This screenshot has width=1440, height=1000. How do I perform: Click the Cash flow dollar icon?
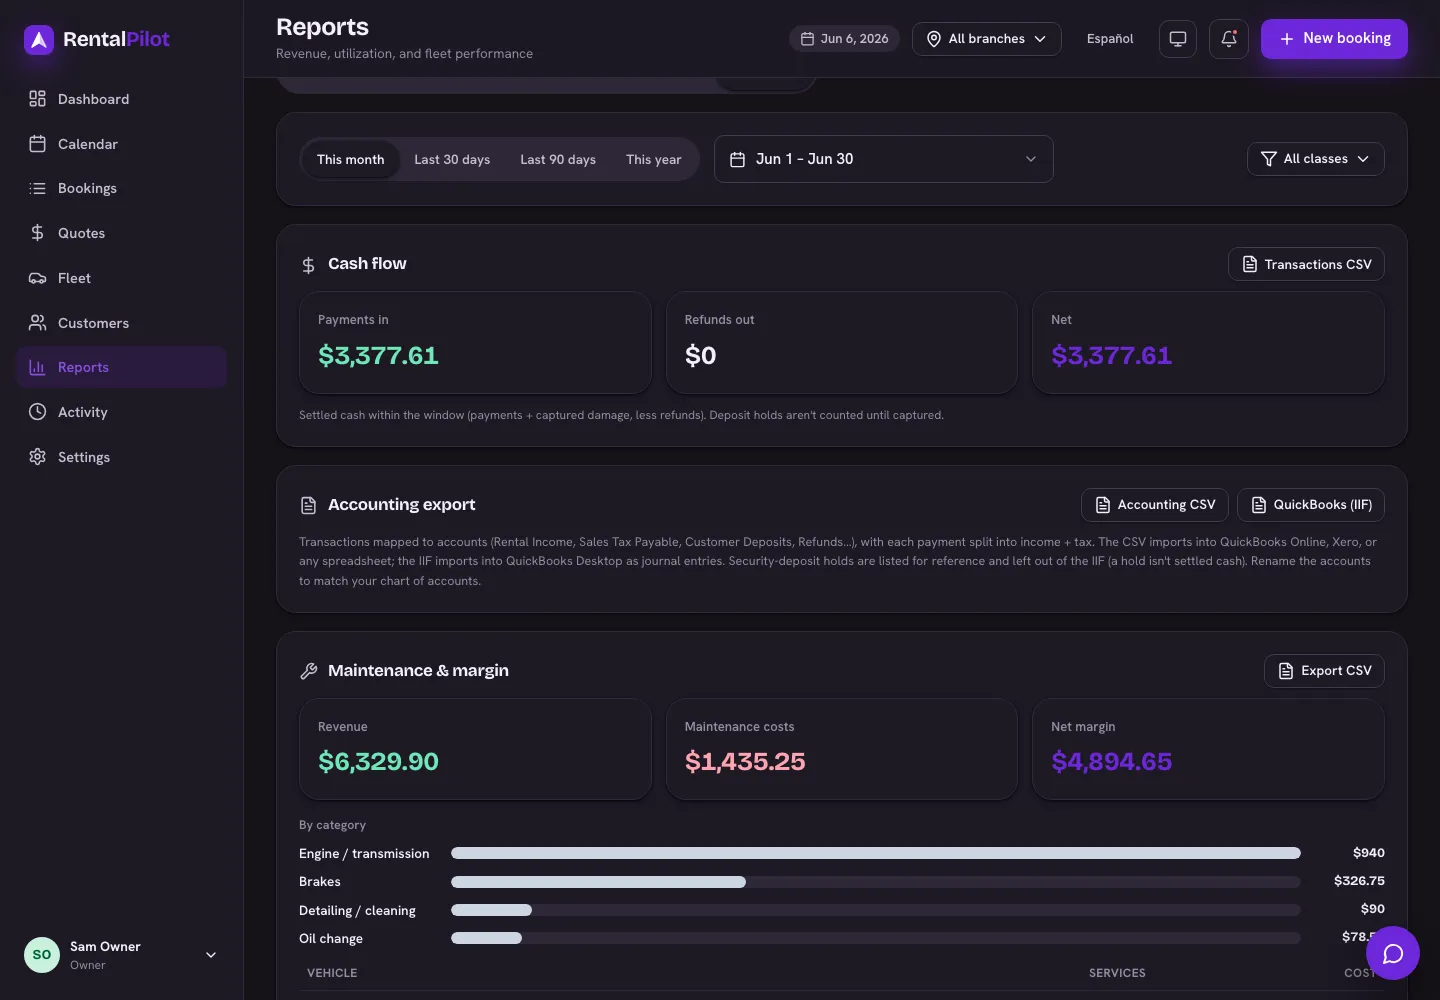coord(309,265)
